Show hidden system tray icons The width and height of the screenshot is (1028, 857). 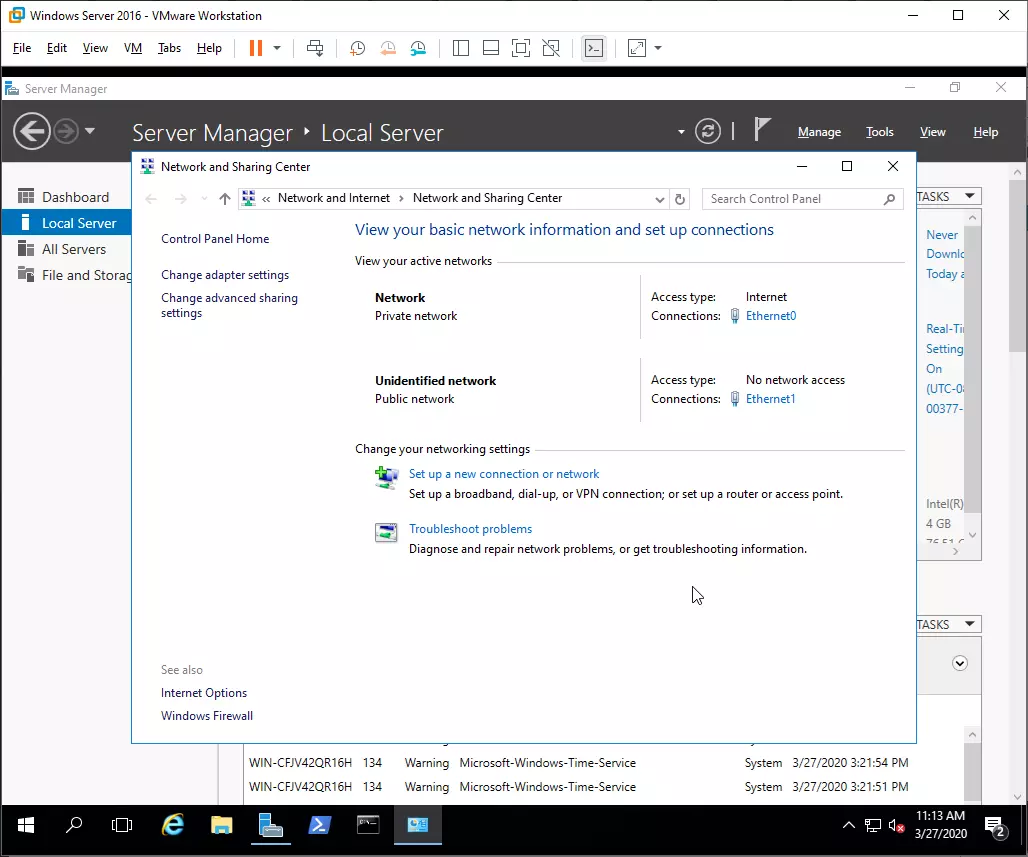(x=848, y=825)
